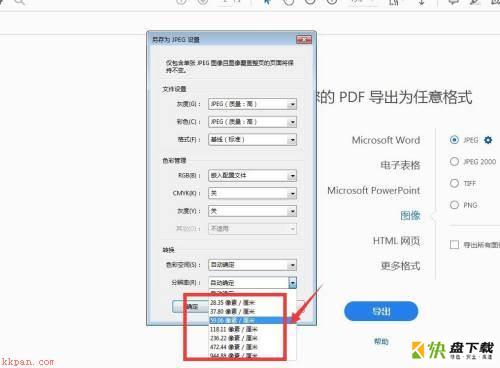
Task: Open the 彩色(C) quality dropdown
Action: (x=252, y=122)
